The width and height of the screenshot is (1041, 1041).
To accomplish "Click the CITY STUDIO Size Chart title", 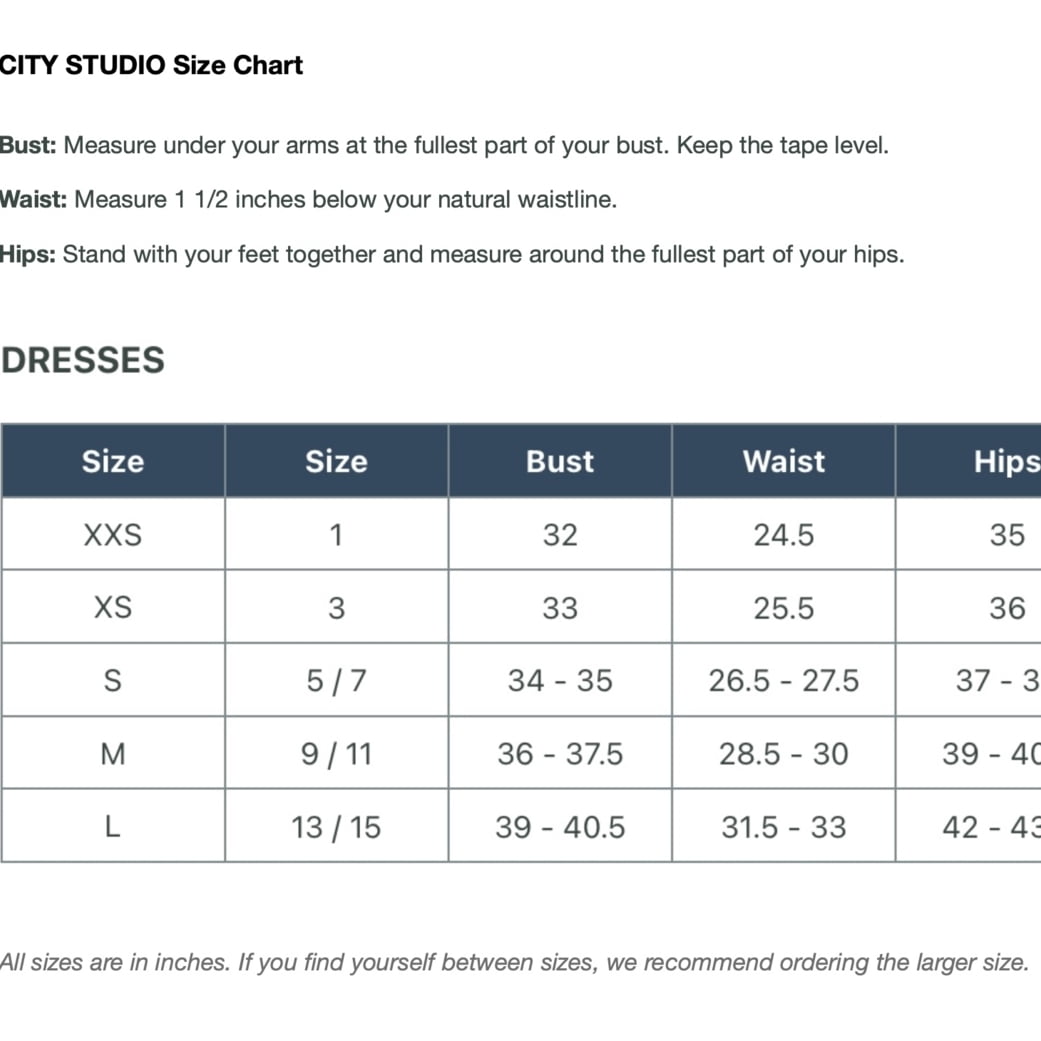I will [x=151, y=65].
